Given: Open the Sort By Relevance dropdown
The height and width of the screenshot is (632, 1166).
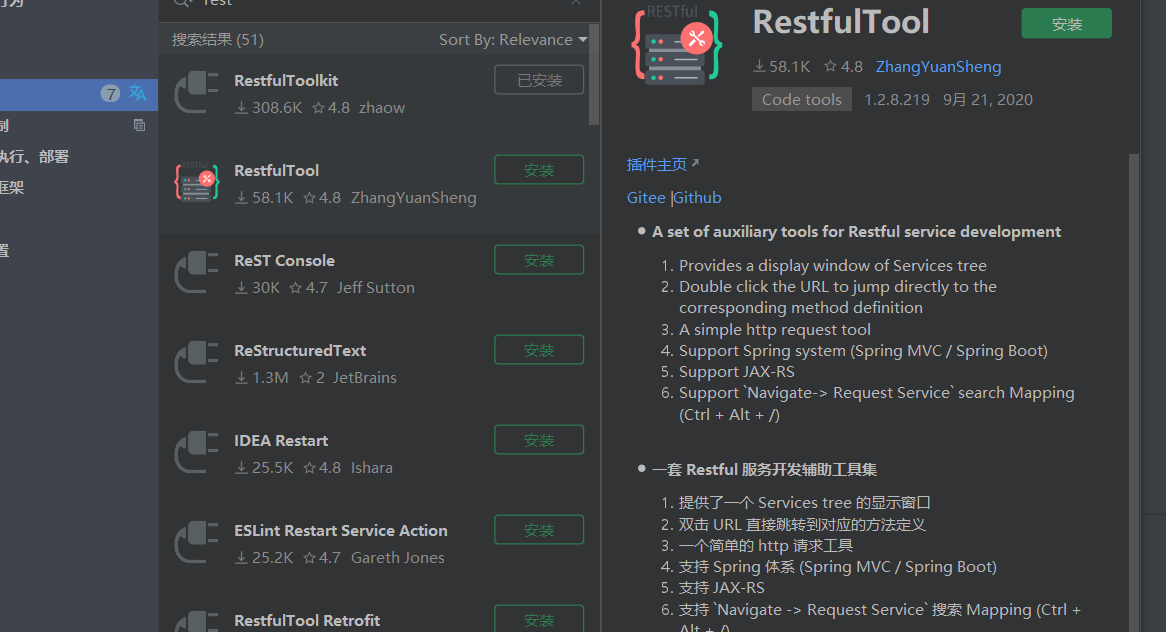Looking at the screenshot, I should click(x=513, y=39).
